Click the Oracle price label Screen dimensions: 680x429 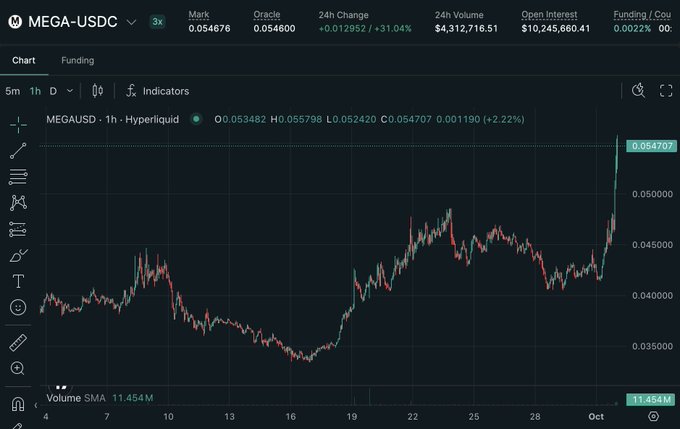coord(267,15)
